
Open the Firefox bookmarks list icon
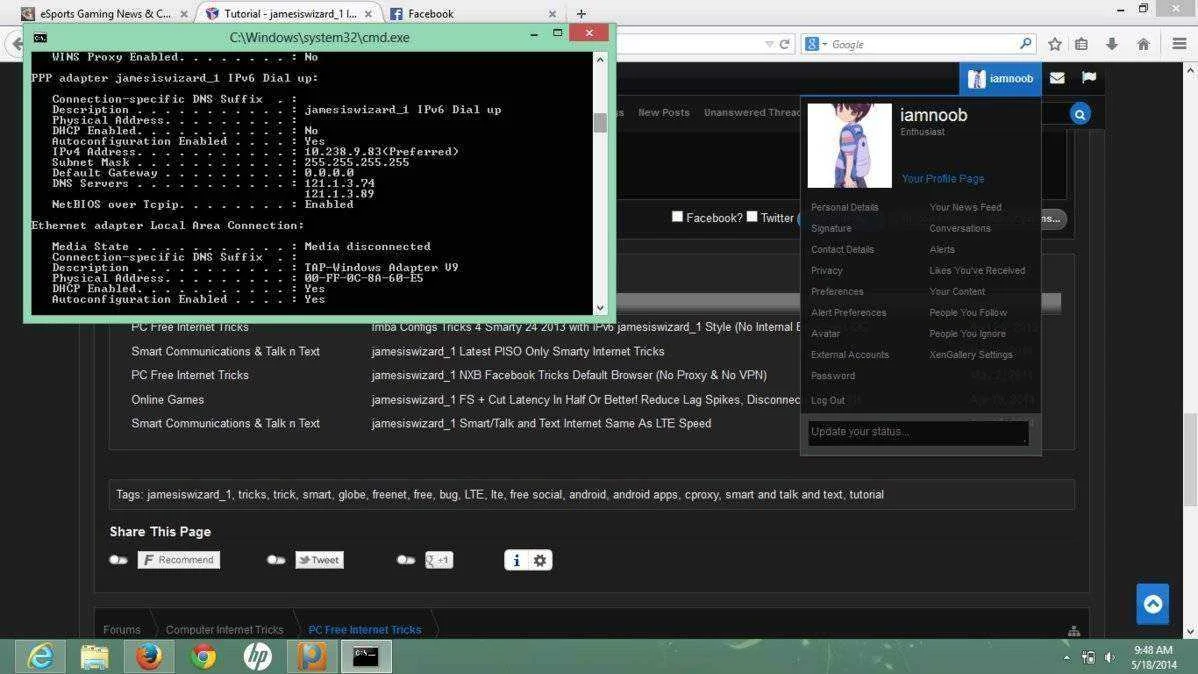(1081, 44)
